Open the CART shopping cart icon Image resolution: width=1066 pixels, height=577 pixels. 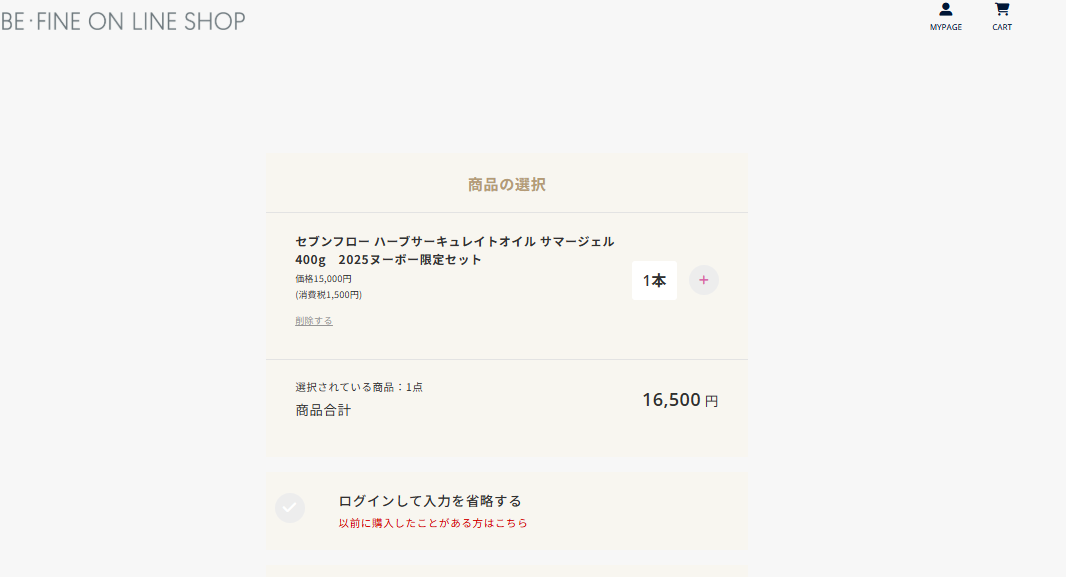click(x=1002, y=10)
